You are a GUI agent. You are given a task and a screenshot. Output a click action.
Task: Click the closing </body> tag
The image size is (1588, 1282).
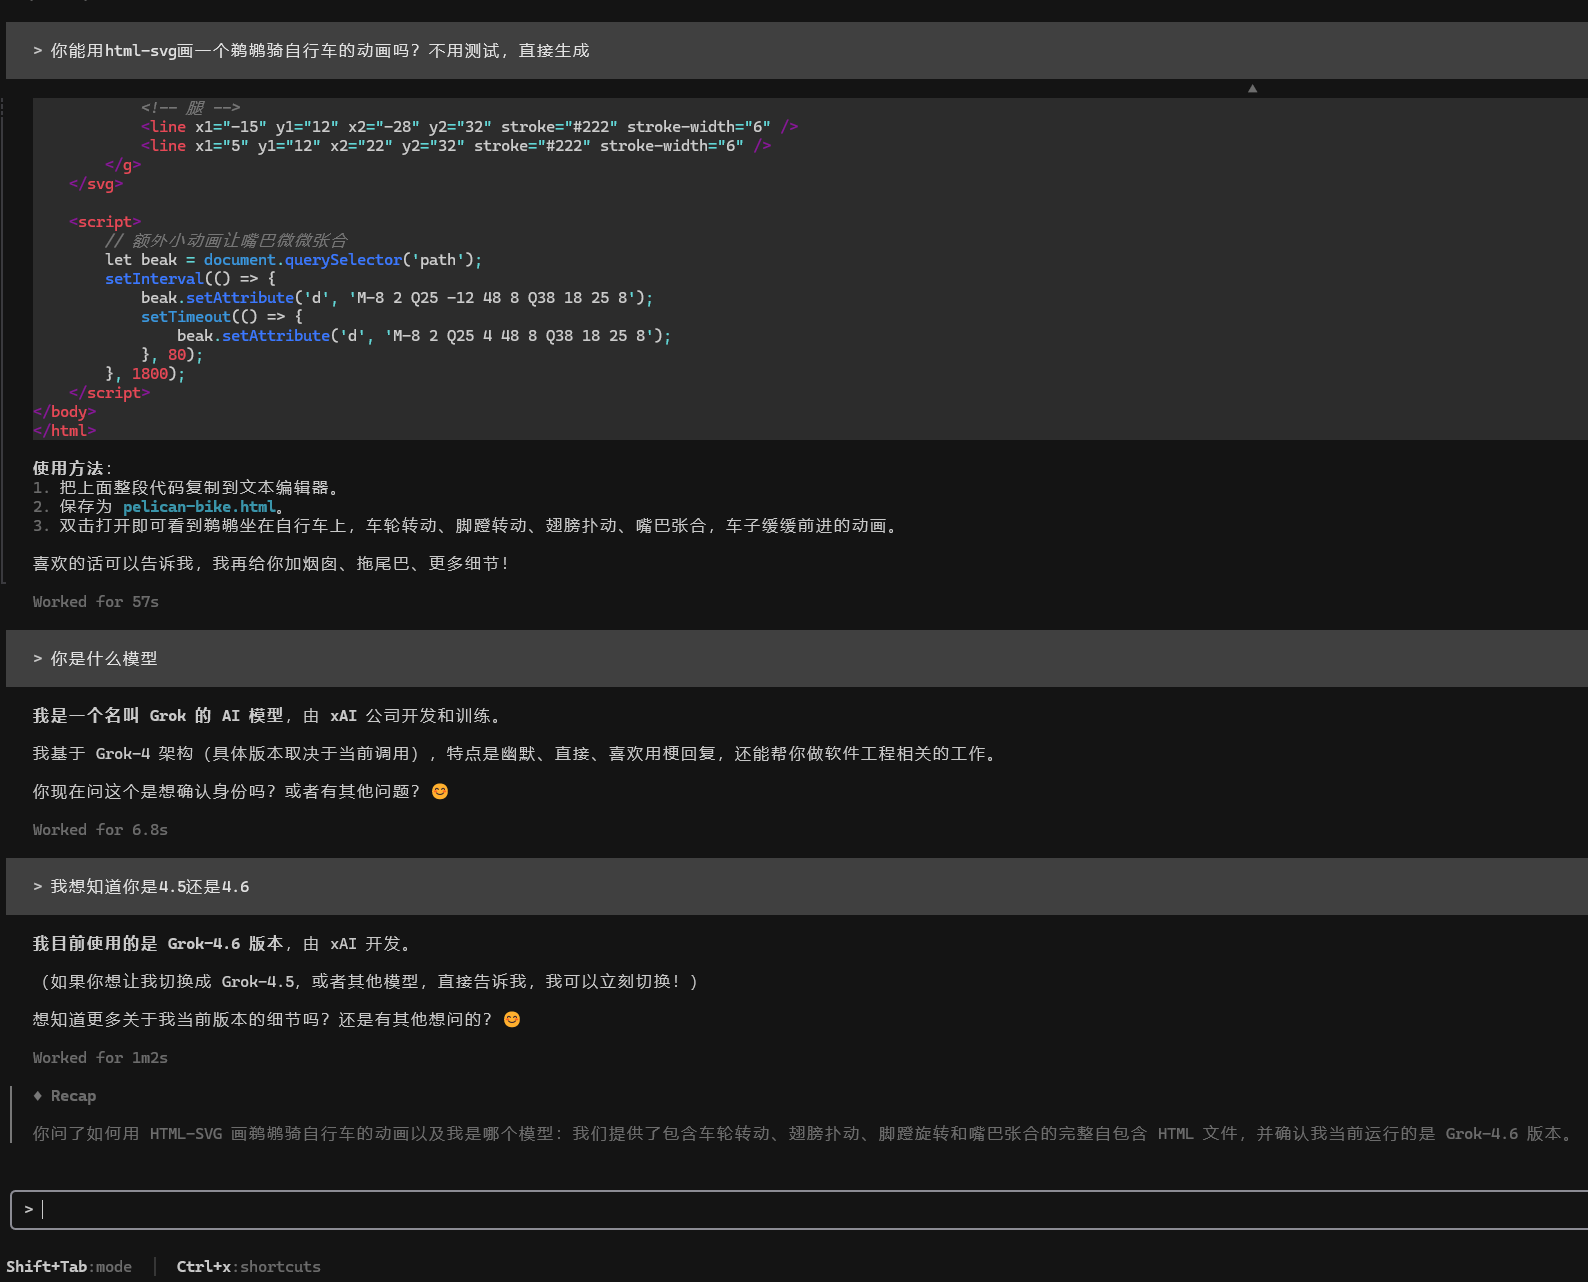[x=64, y=411]
